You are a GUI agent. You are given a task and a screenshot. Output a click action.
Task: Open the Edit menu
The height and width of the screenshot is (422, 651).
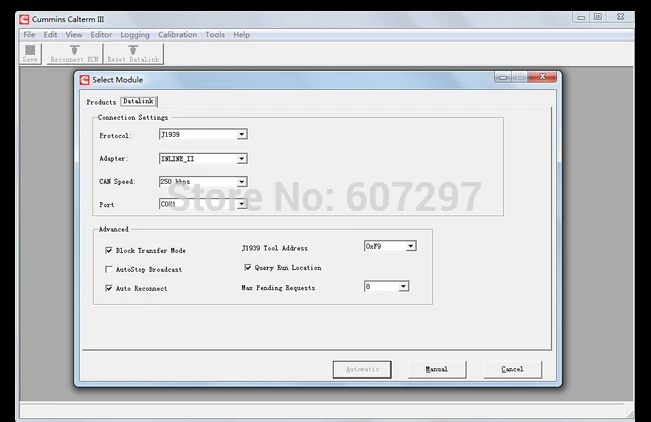tap(50, 35)
